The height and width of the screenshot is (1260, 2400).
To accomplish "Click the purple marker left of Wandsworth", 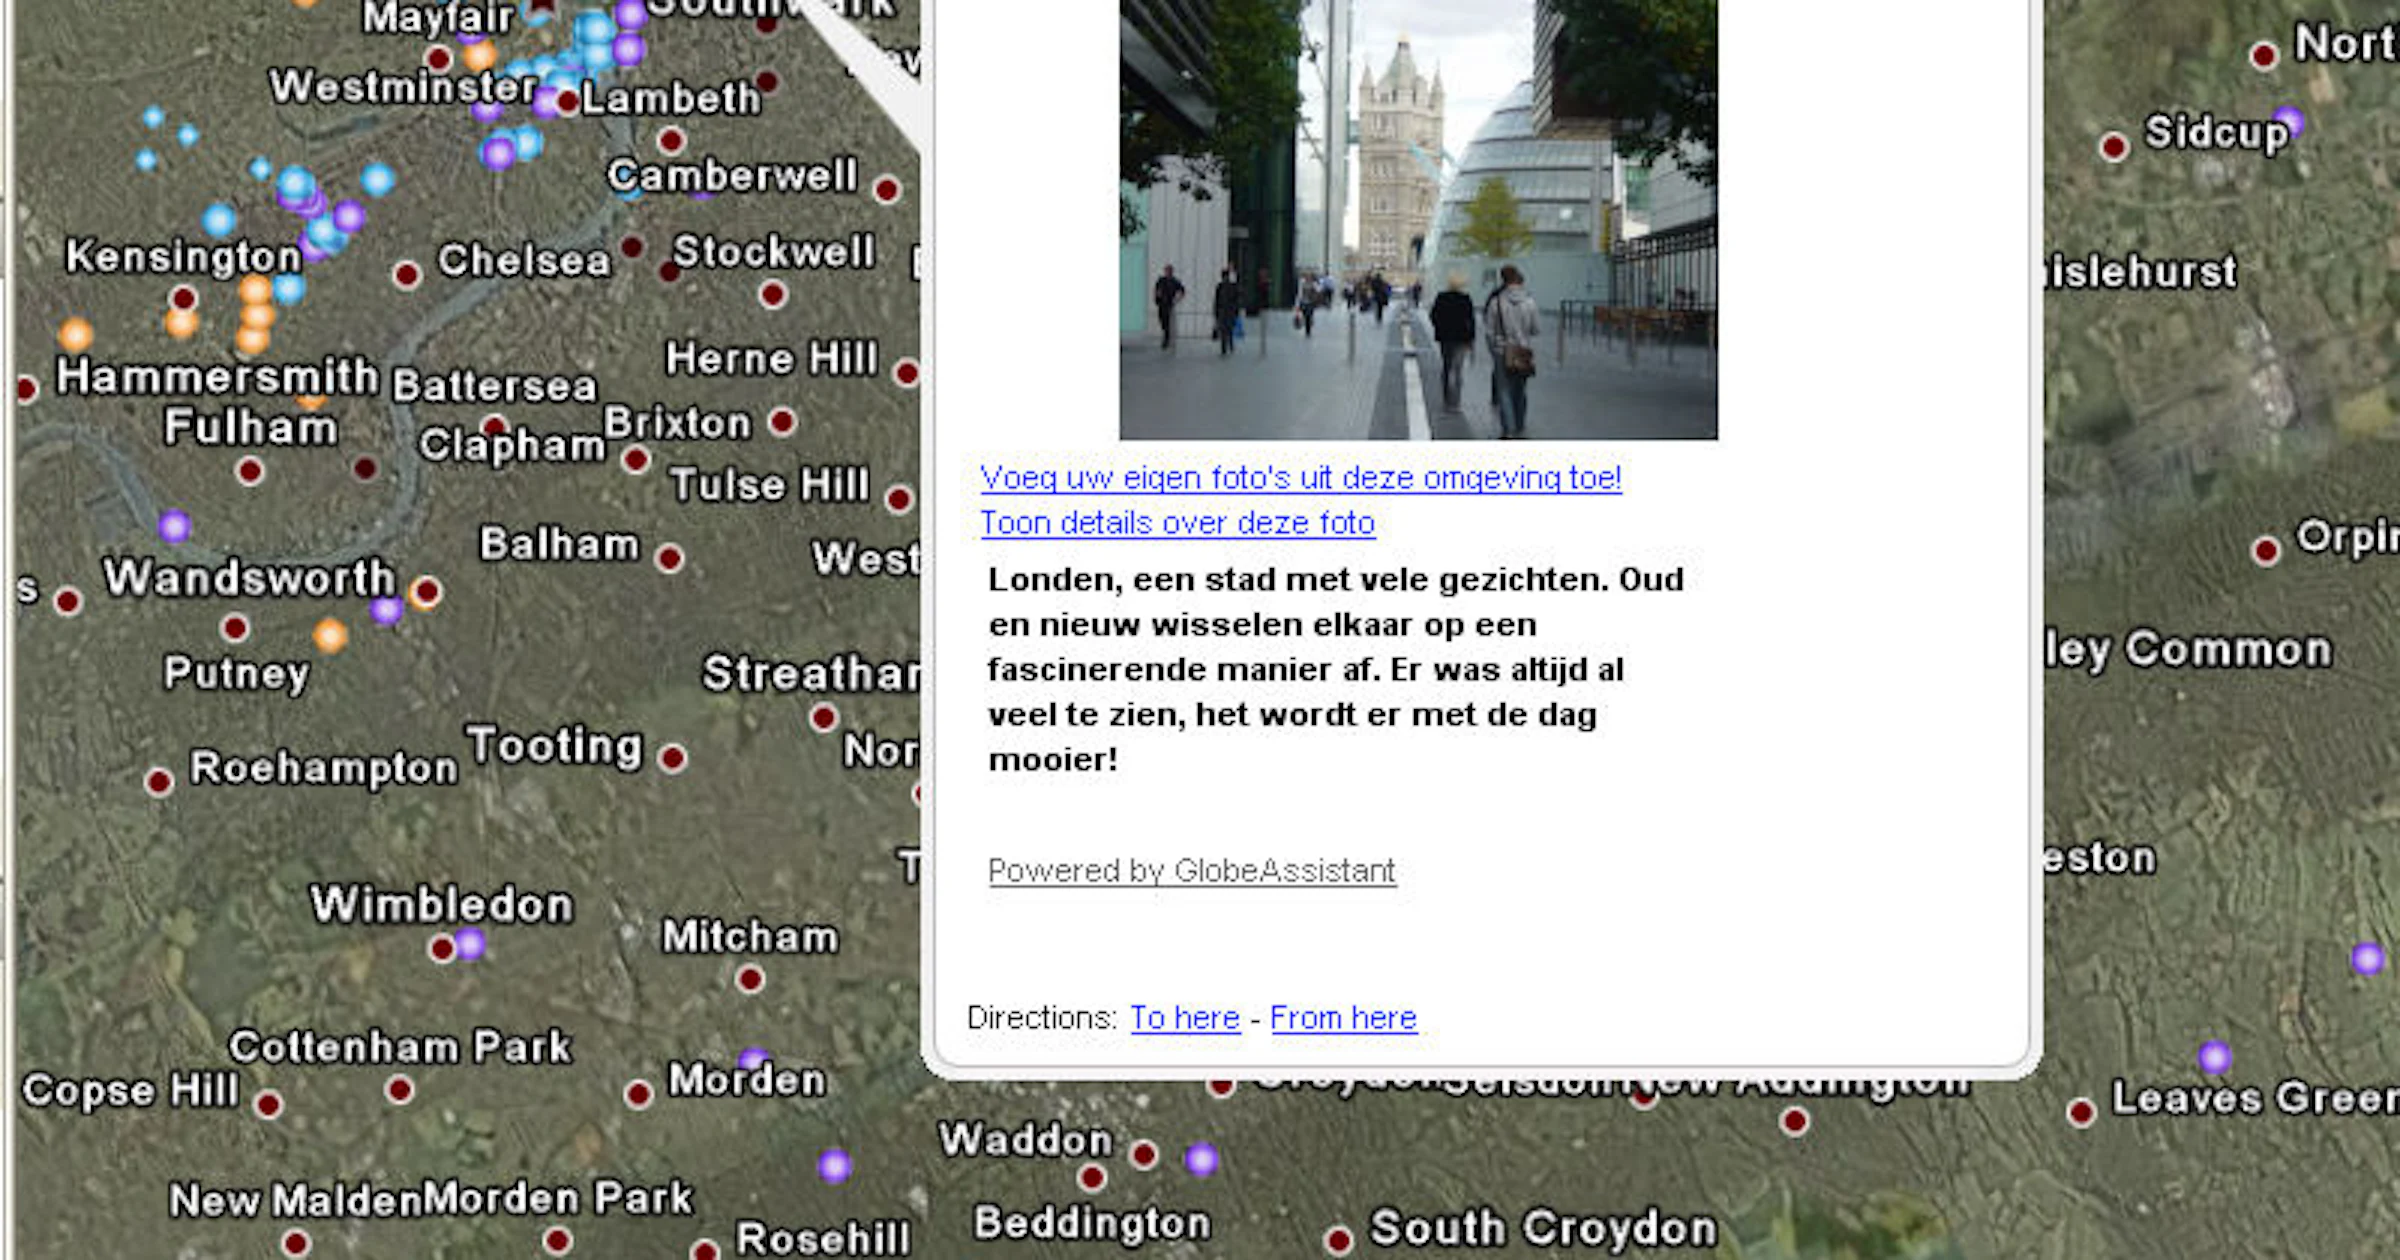I will [174, 526].
